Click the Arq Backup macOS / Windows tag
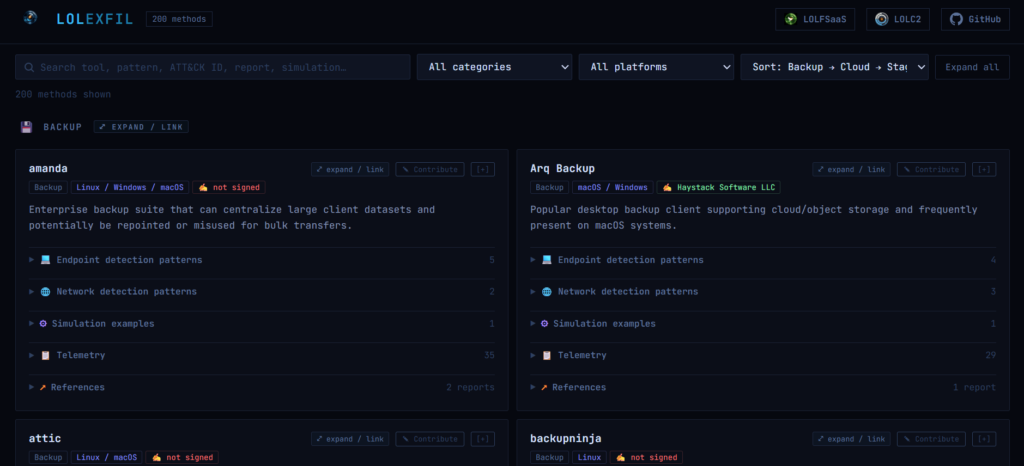 pos(611,187)
